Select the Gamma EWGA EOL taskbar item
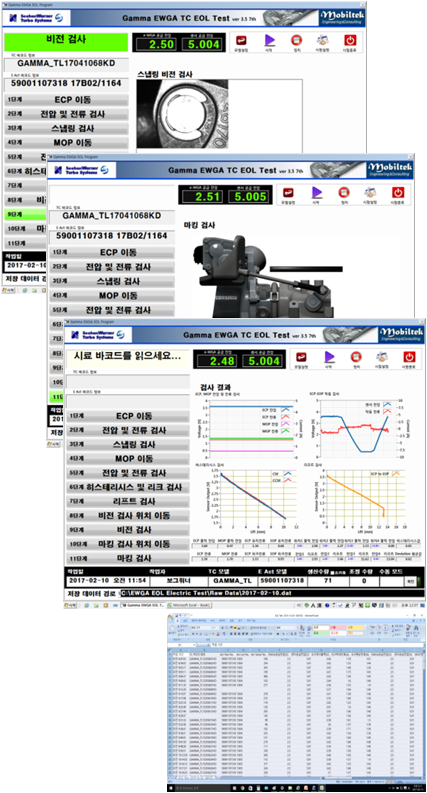Viewport: 427px width, 793px height. (142, 605)
